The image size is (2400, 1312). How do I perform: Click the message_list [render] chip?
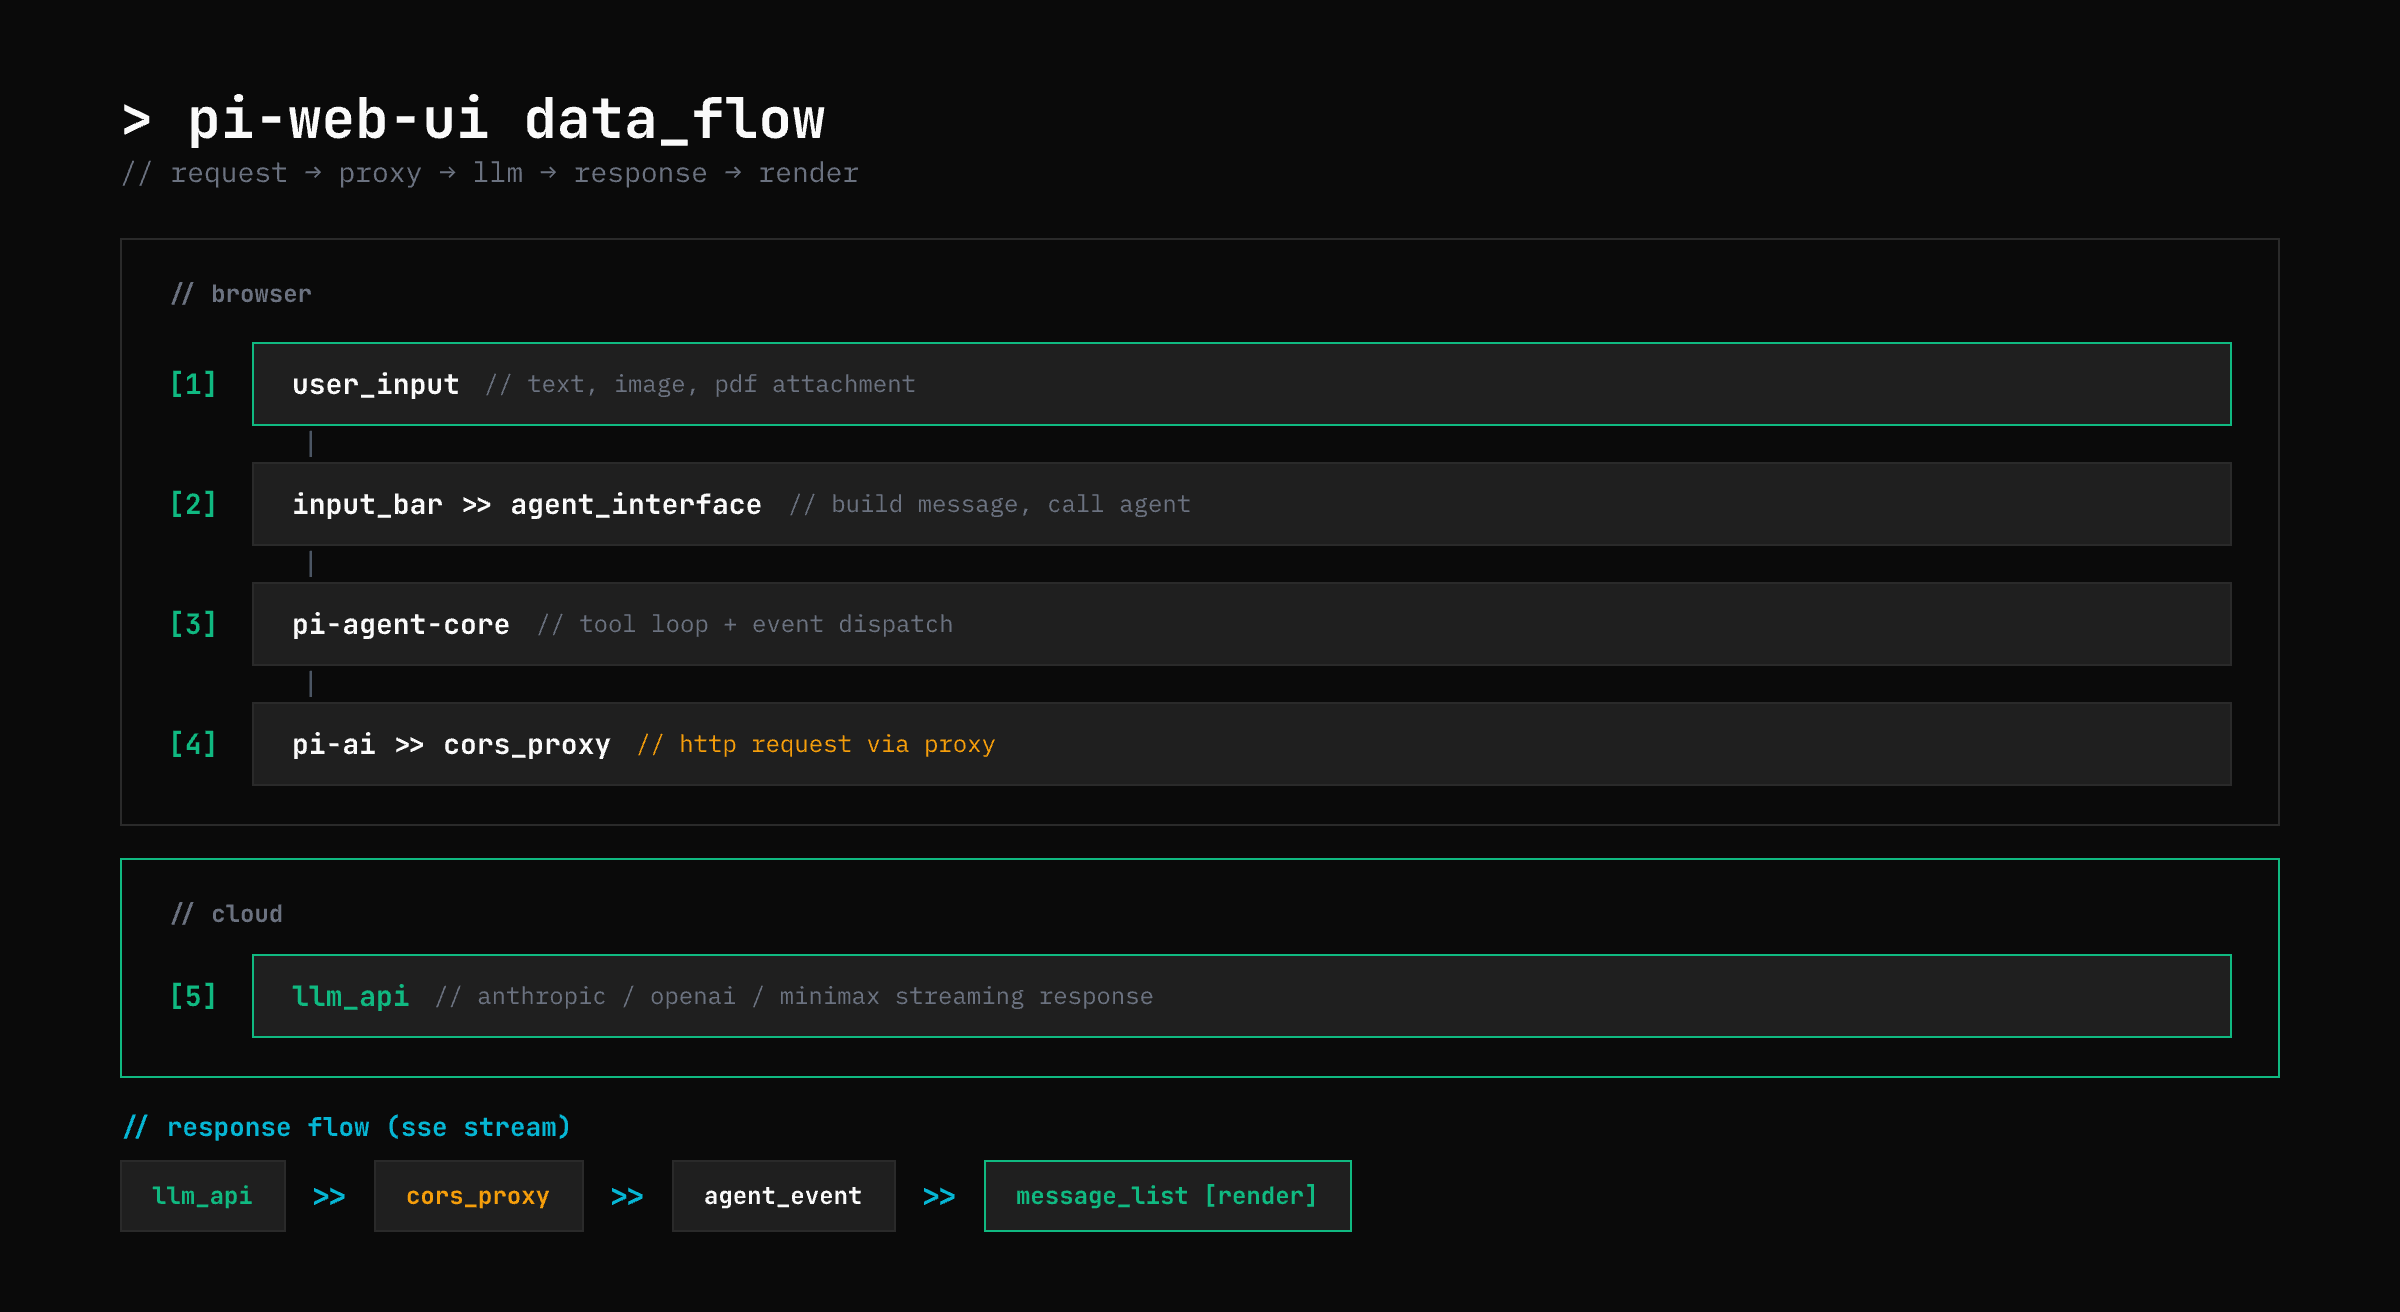pos(1167,1196)
